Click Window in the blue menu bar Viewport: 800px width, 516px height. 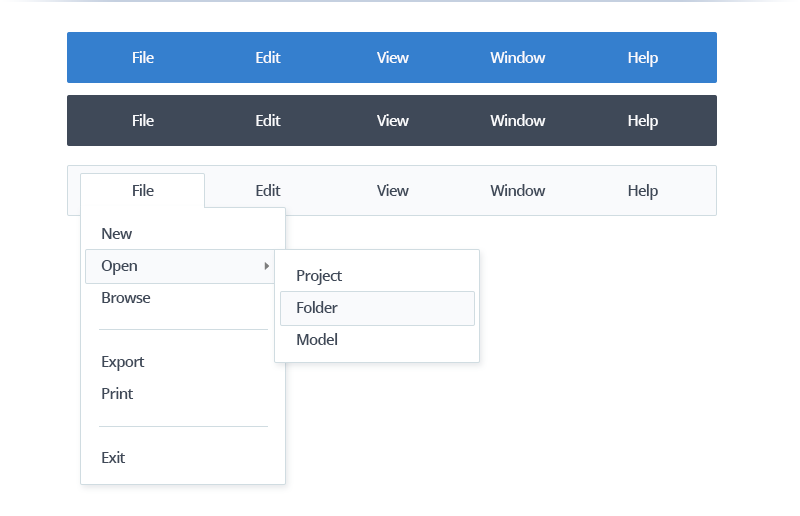pyautogui.click(x=518, y=58)
